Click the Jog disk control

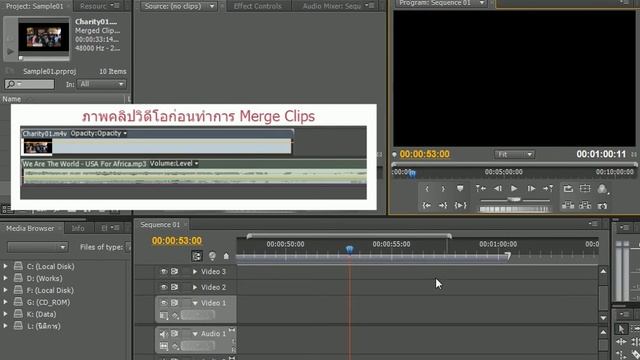pos(514,209)
